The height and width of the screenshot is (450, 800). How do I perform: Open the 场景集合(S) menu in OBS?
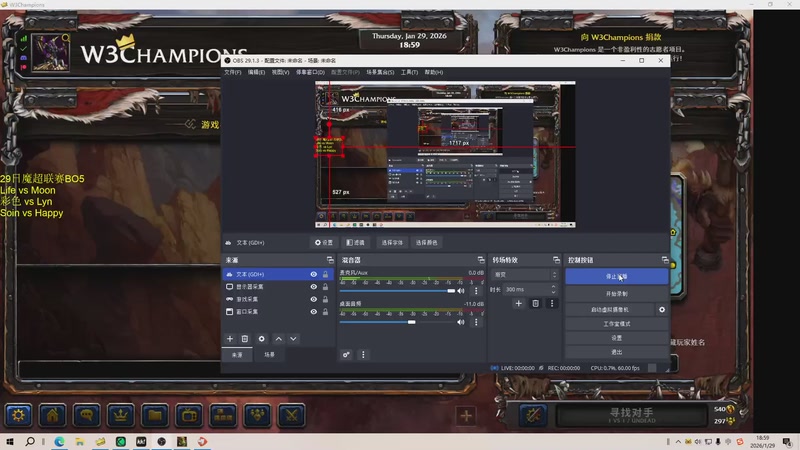[x=380, y=72]
